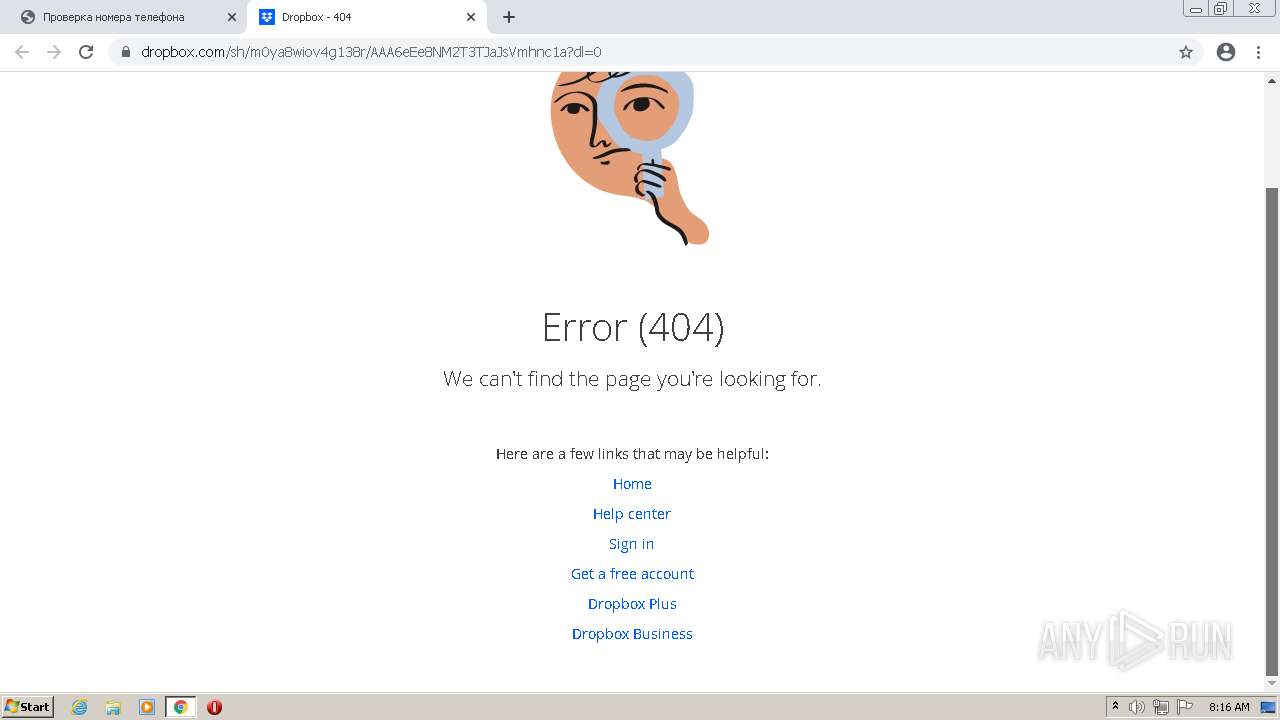This screenshot has width=1280, height=720.
Task: Click the Chrome taskbar icon
Action: pos(180,707)
